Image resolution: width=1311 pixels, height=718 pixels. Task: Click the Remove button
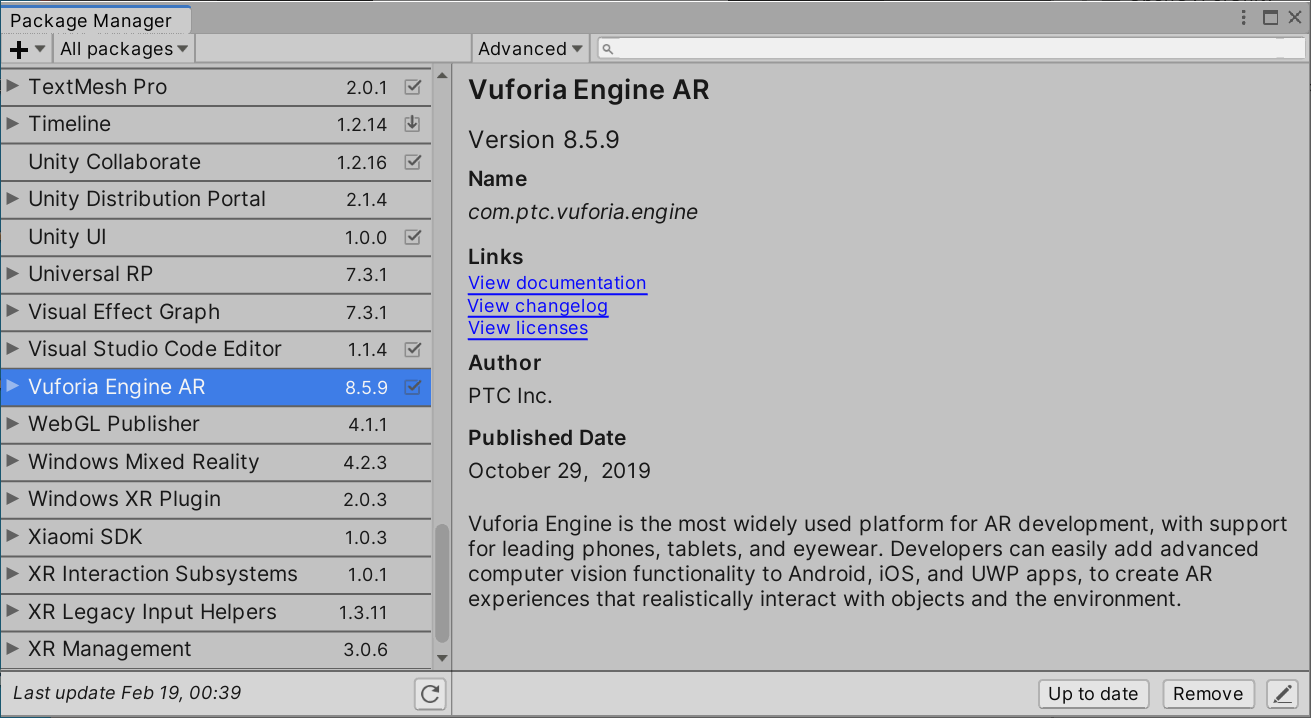coord(1208,694)
